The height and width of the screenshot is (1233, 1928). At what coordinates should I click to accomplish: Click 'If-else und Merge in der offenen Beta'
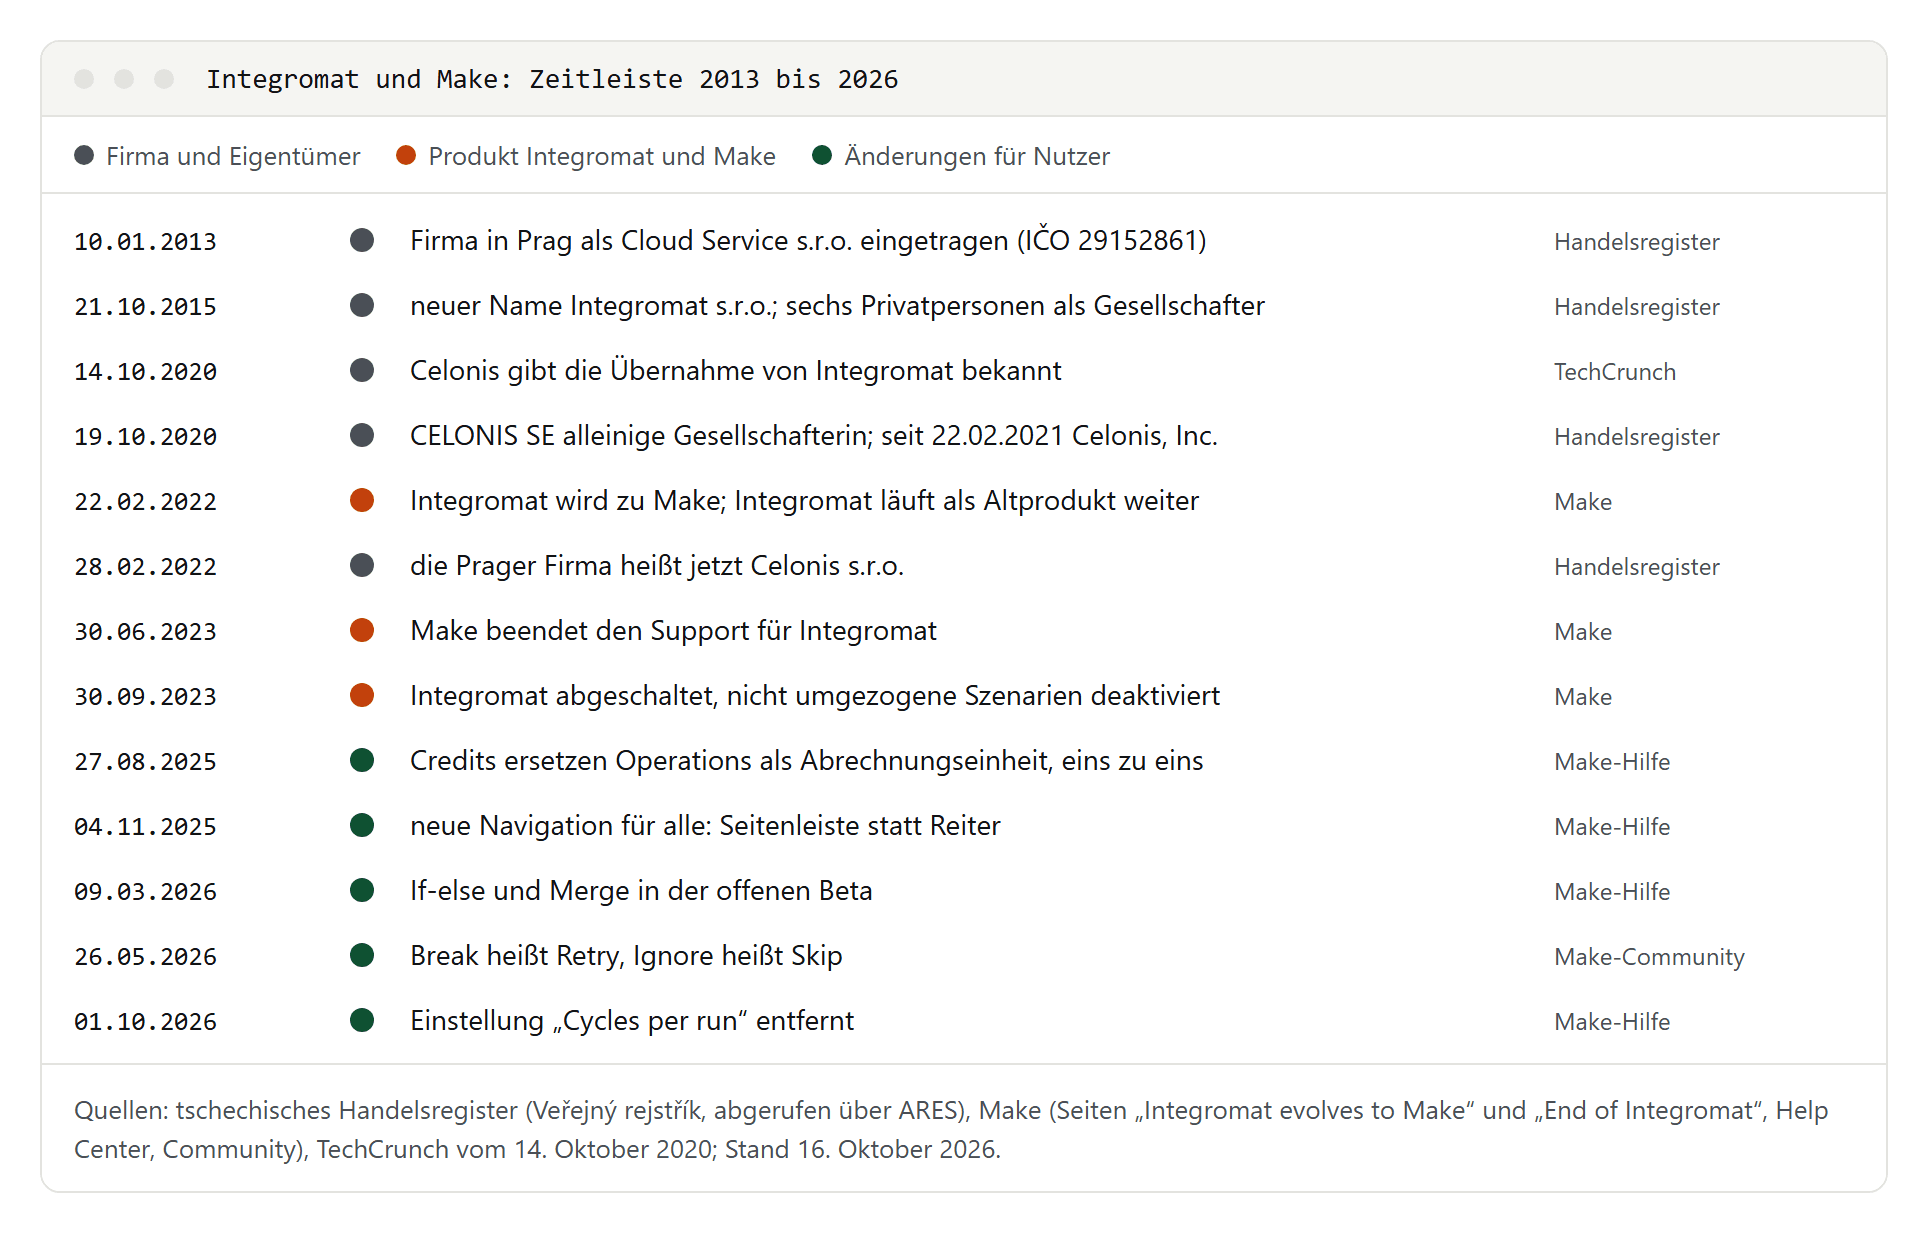click(x=641, y=891)
